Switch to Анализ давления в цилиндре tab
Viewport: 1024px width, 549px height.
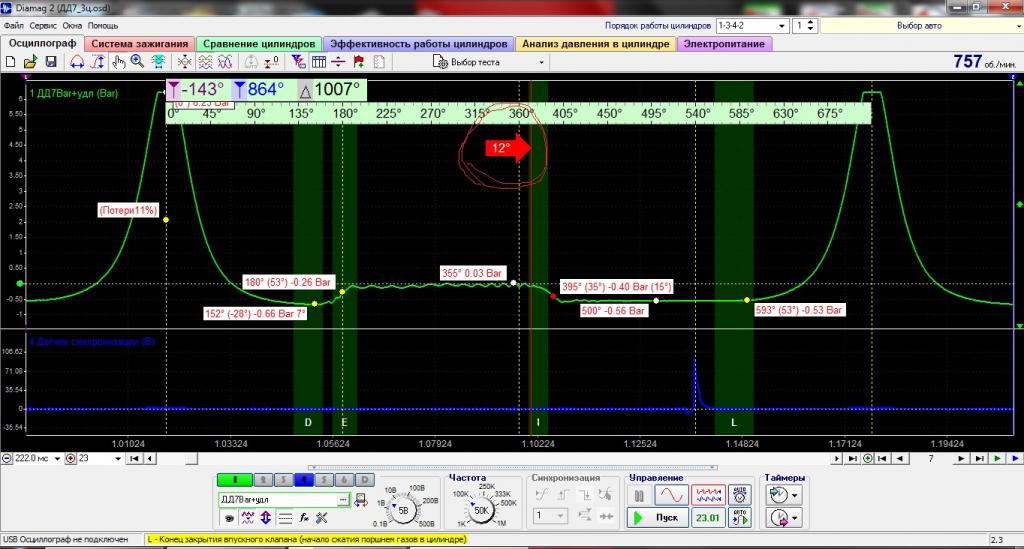(x=596, y=44)
